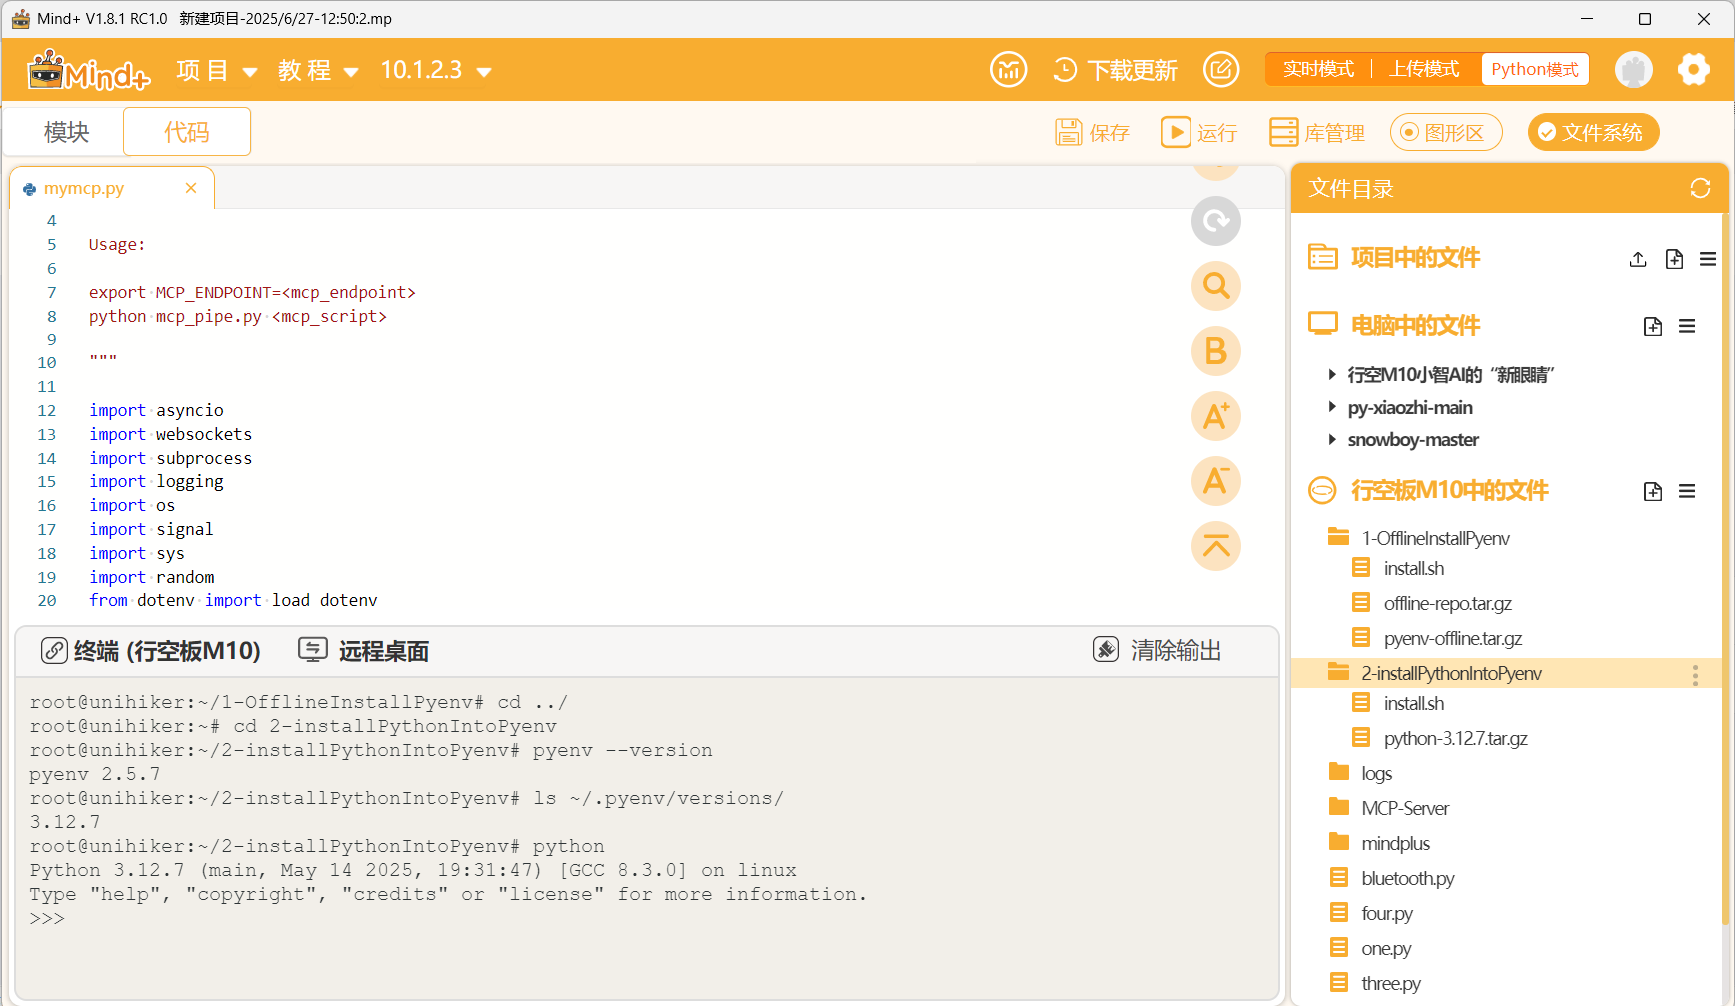Expand the snowboy-master folder
Viewport: 1735px width, 1006px height.
pyautogui.click(x=1332, y=439)
